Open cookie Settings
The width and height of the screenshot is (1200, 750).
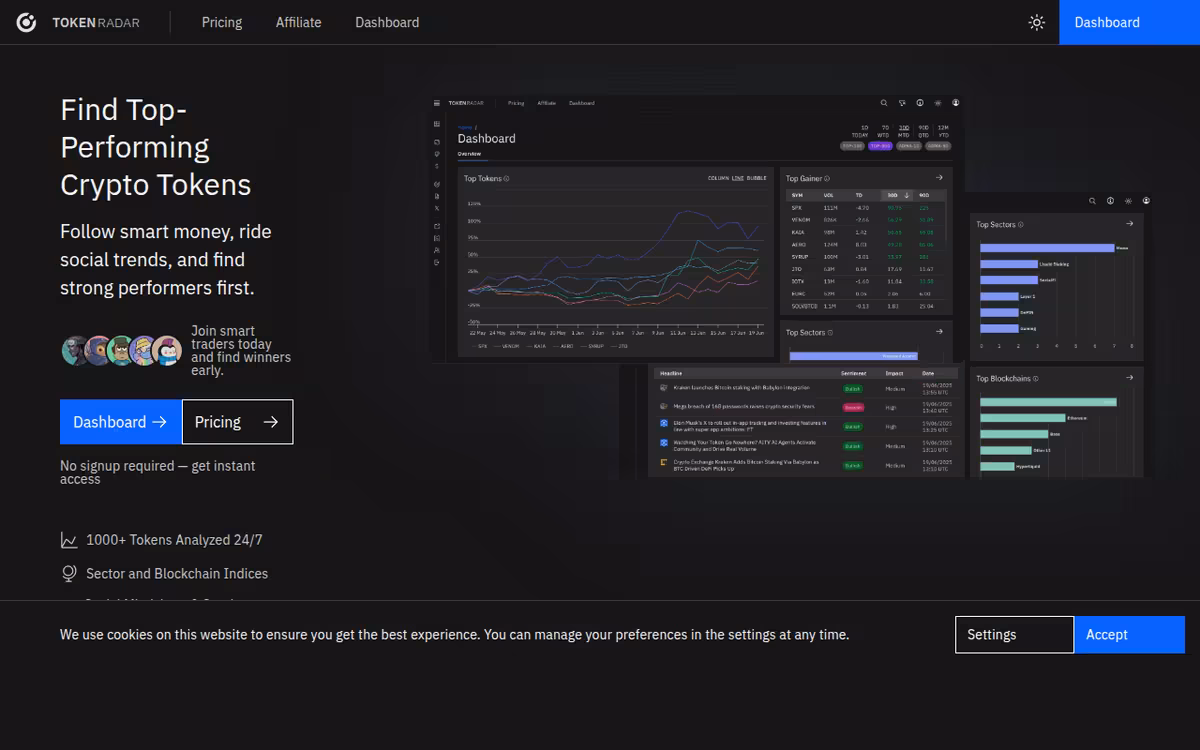pyautogui.click(x=1014, y=635)
